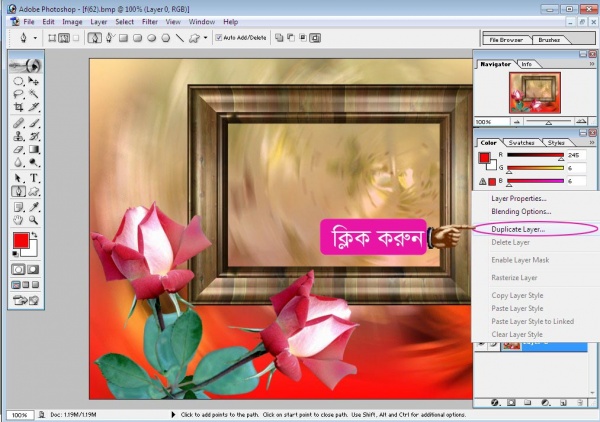The image size is (600, 422).
Task: Select the Custom Shape tool in the toolbox
Action: 34,191
